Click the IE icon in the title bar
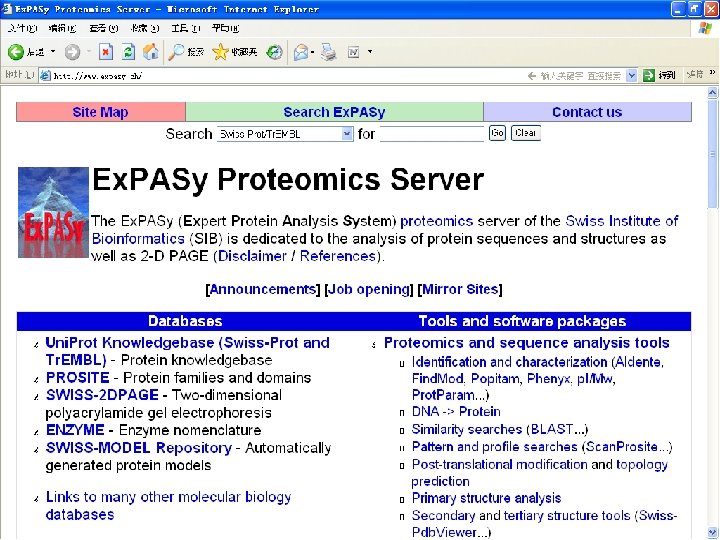Viewport: 720px width, 540px height. click(x=7, y=9)
